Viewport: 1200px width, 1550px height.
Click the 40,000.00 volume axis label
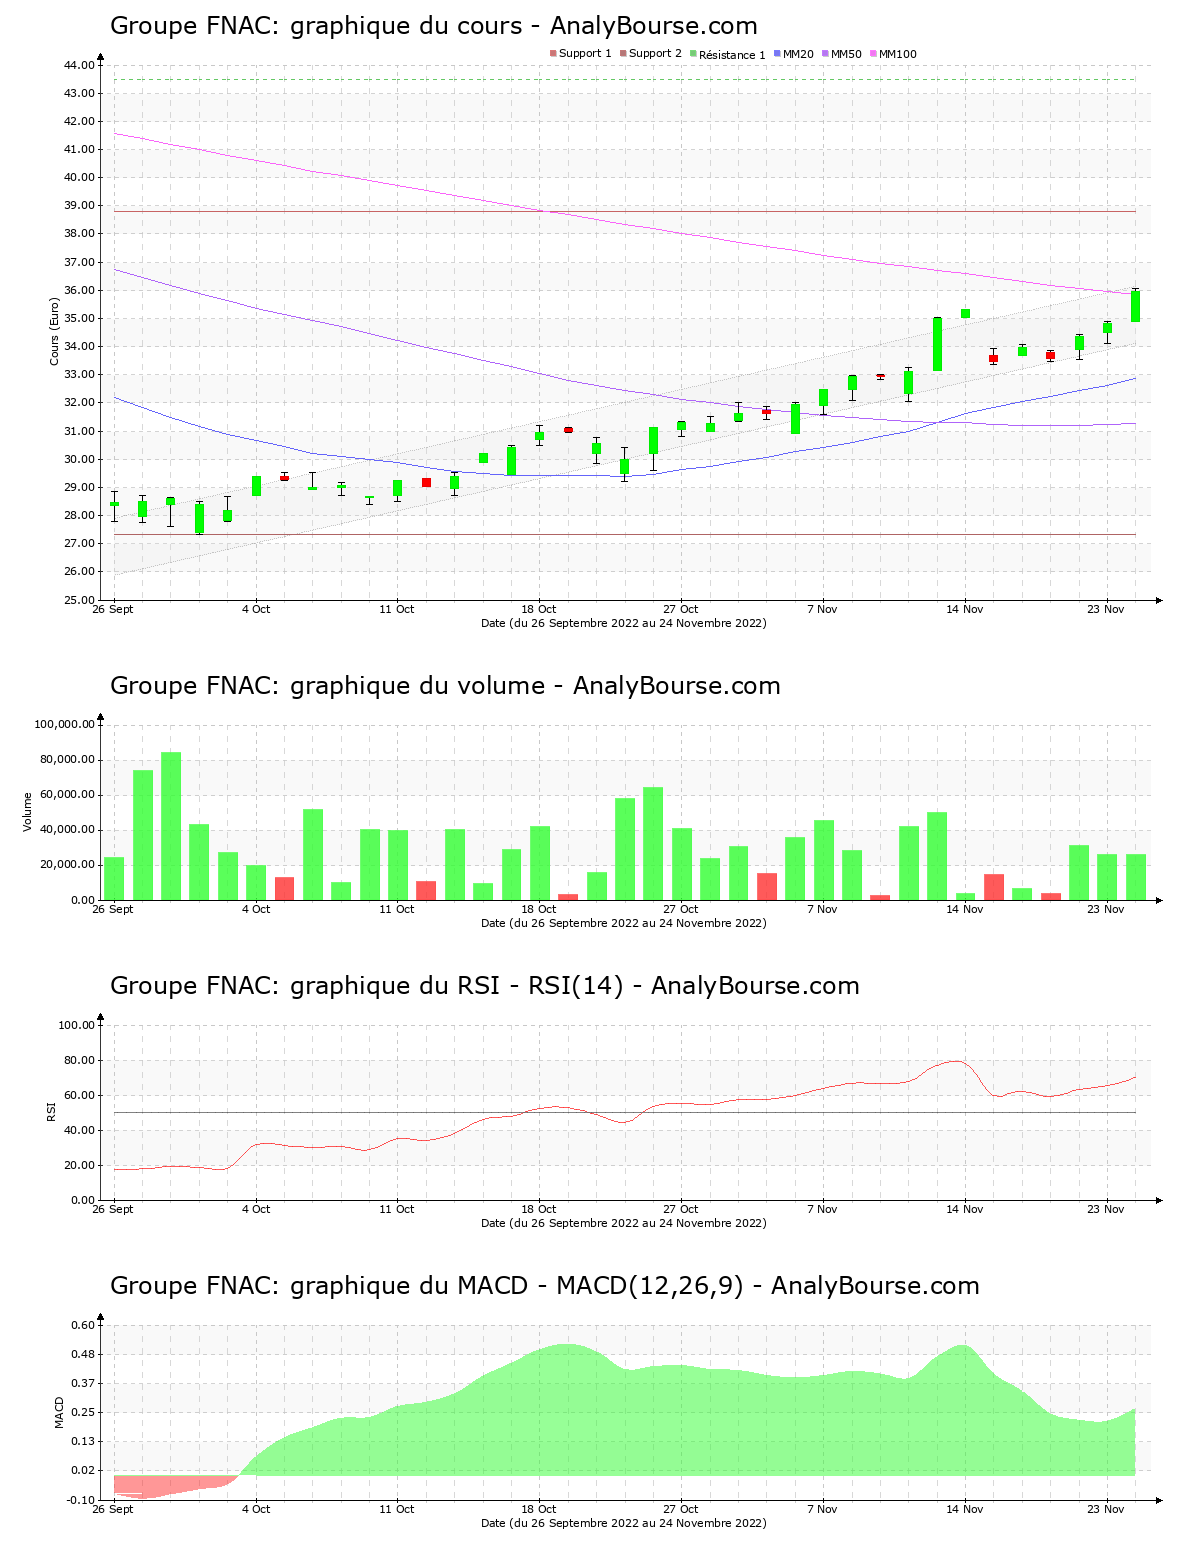pos(68,830)
